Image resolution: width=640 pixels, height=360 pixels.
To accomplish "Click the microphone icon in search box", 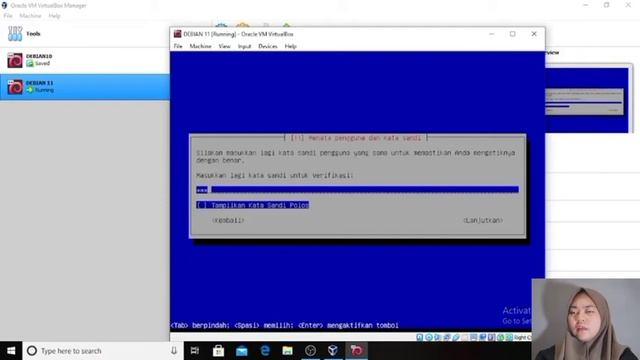I will coord(174,351).
